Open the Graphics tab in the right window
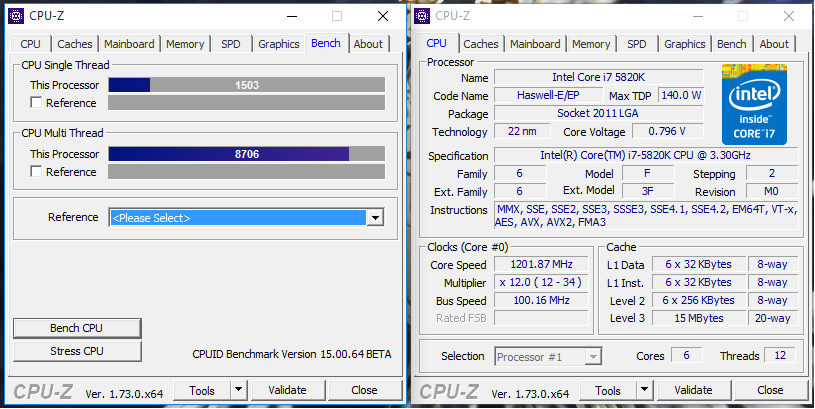815x409 pixels. pyautogui.click(x=684, y=44)
